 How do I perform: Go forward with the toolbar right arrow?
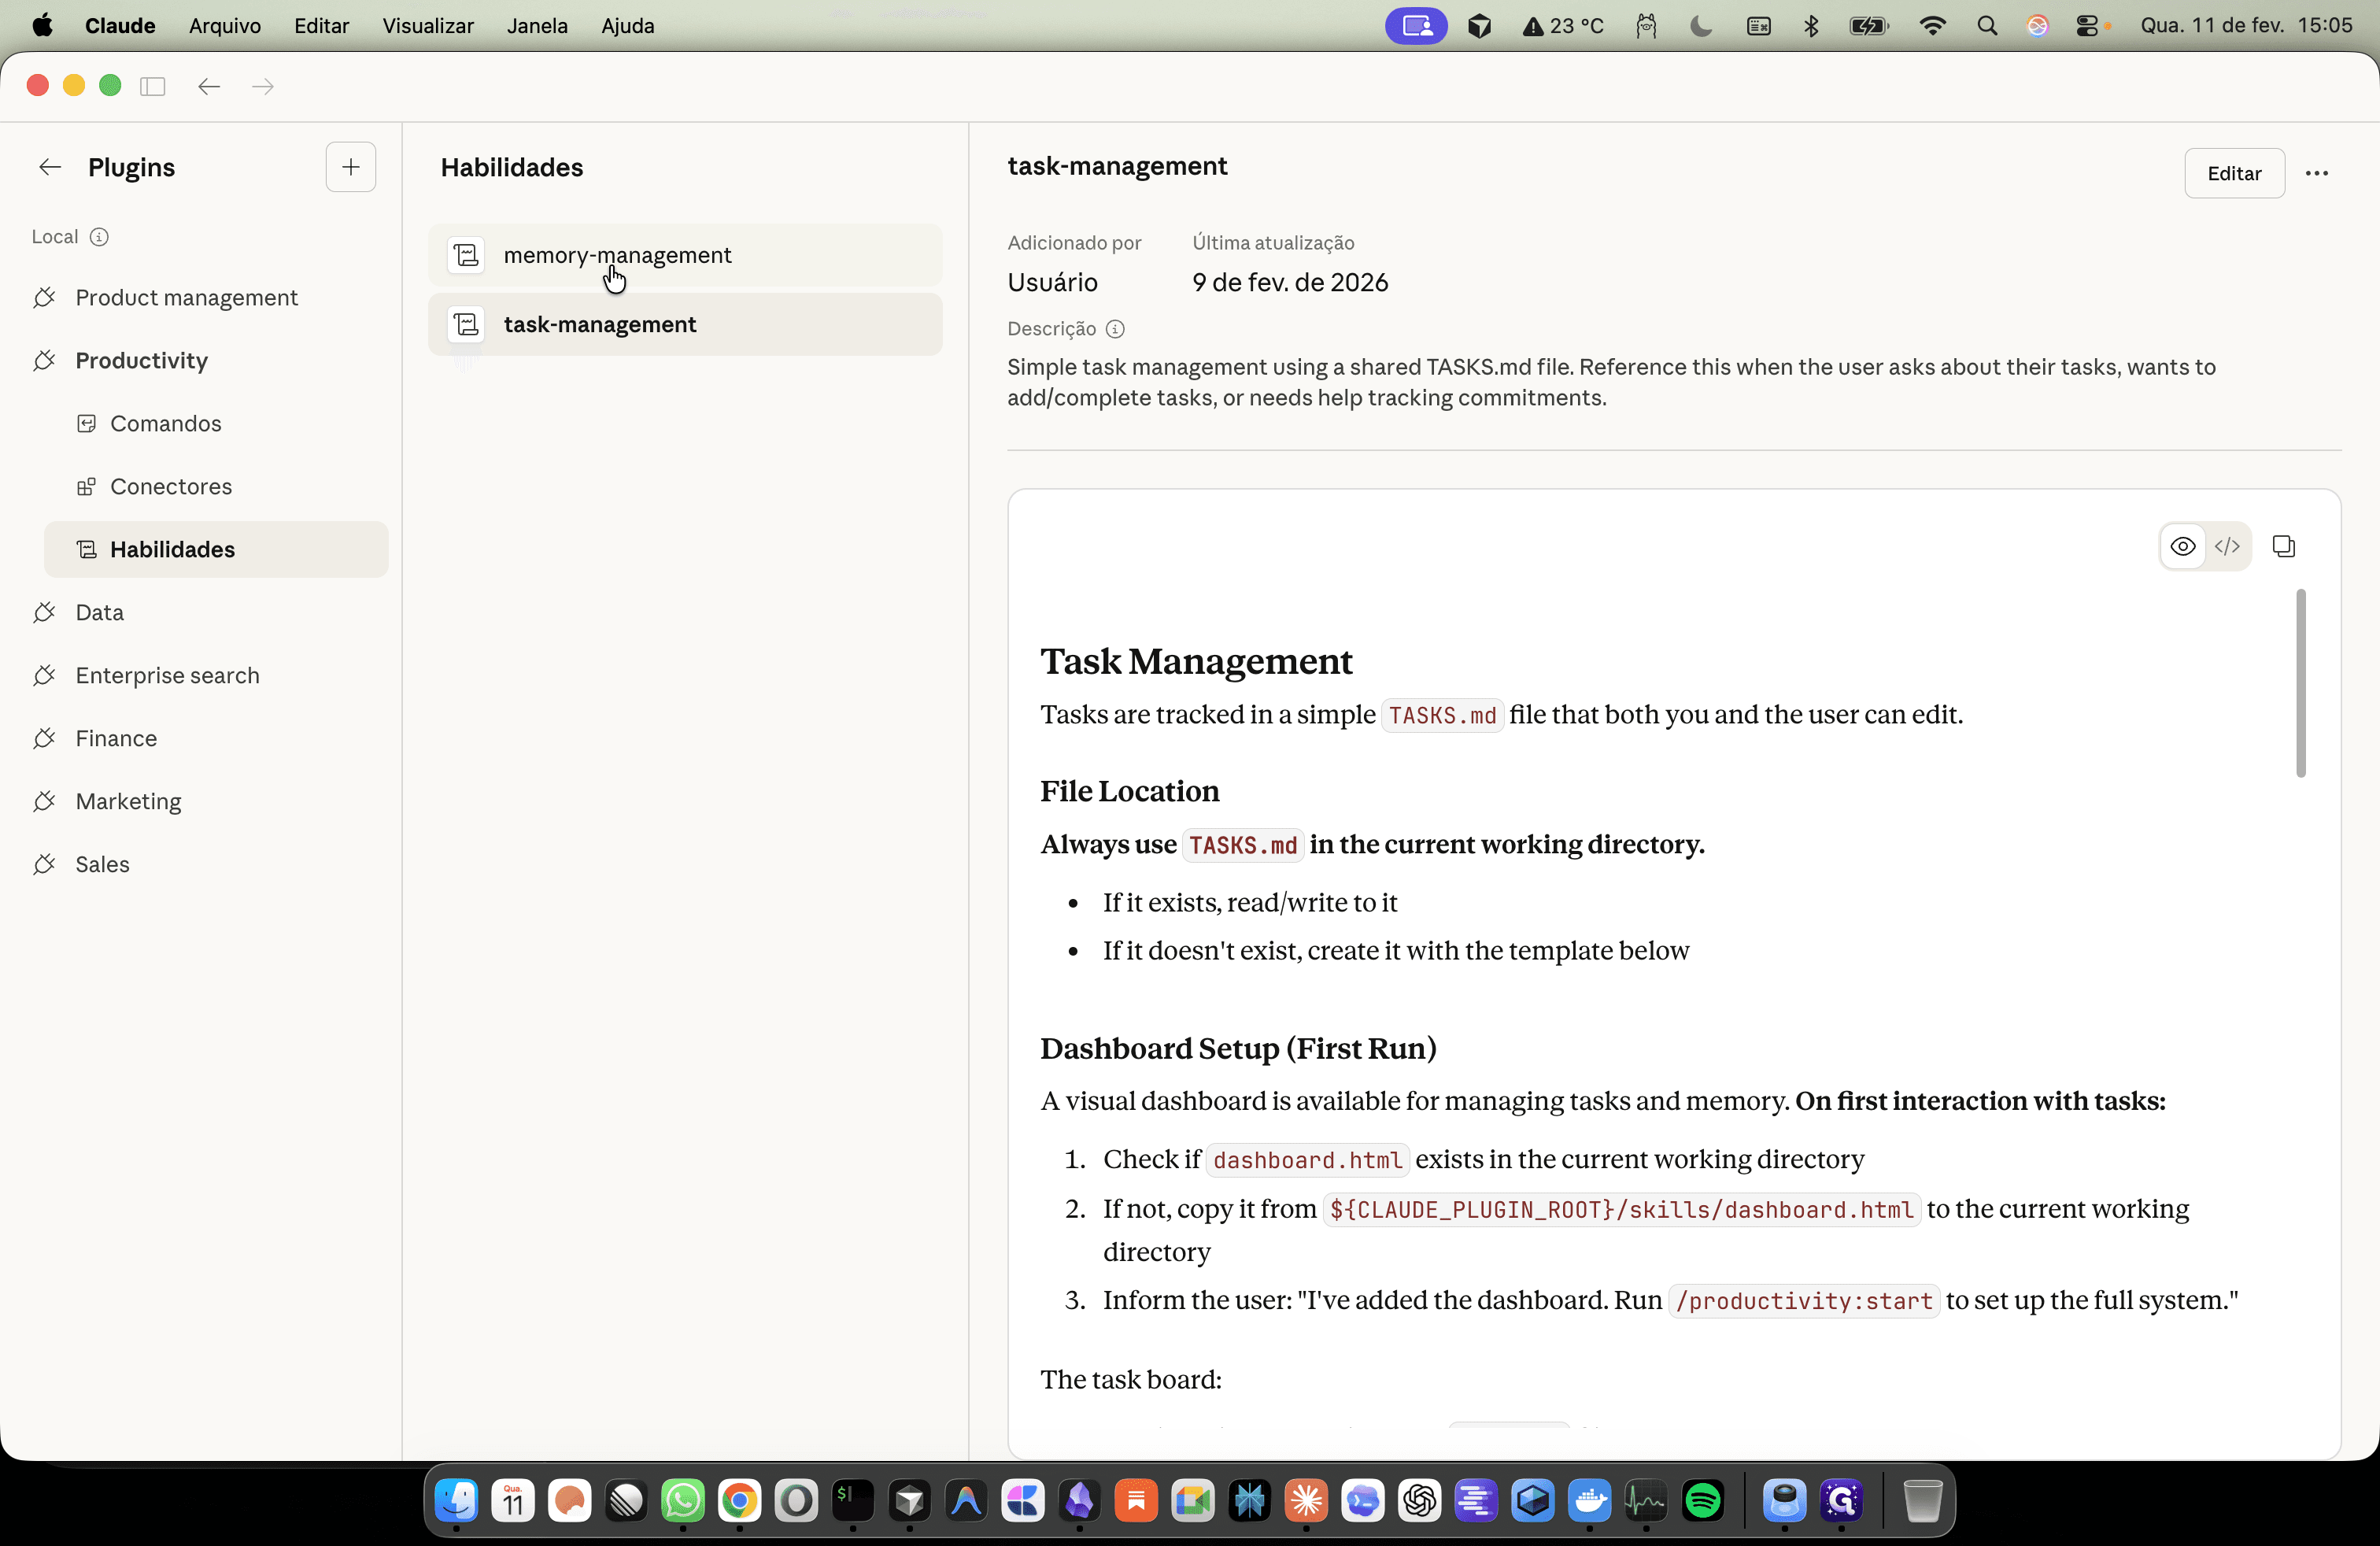point(263,86)
